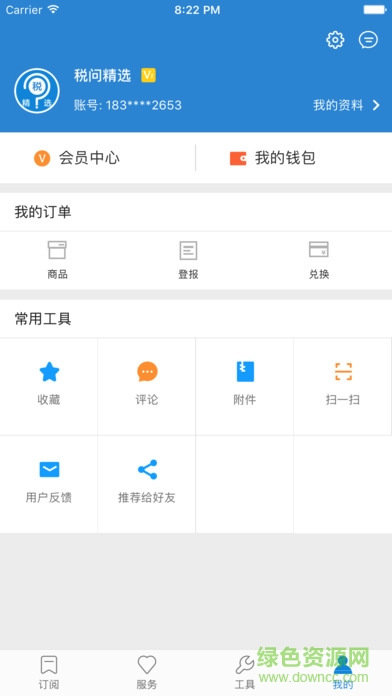The width and height of the screenshot is (392, 696).
Task: Tap the account number 183****2653
Action: point(144,105)
